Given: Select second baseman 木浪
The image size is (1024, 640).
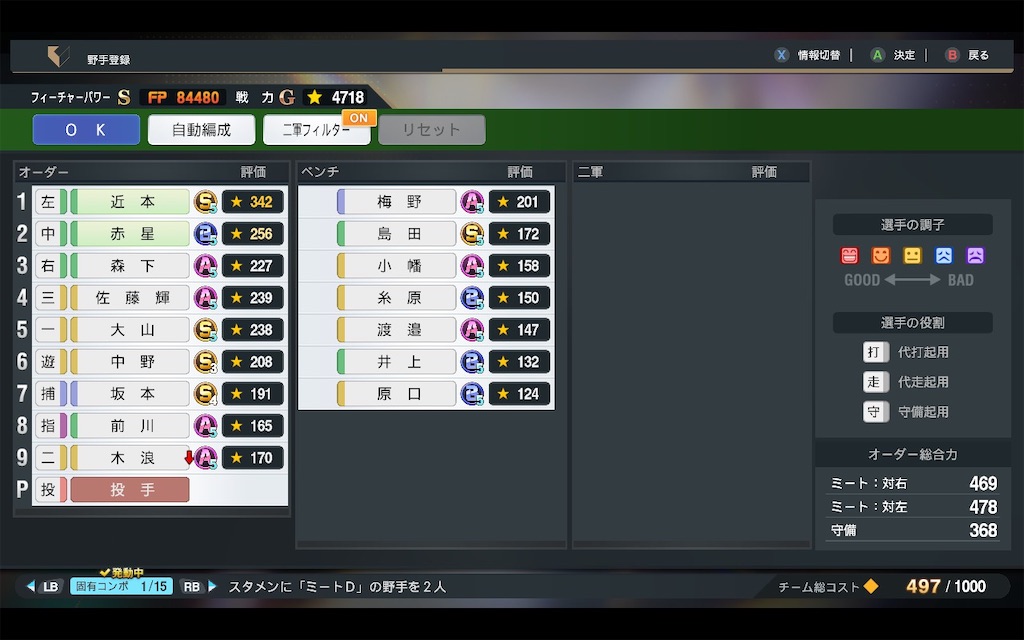Looking at the screenshot, I should [x=130, y=458].
